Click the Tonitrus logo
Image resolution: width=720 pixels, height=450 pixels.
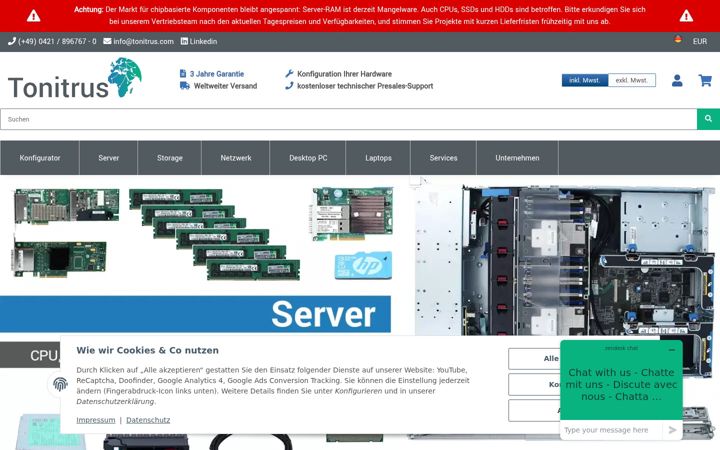[x=75, y=78]
